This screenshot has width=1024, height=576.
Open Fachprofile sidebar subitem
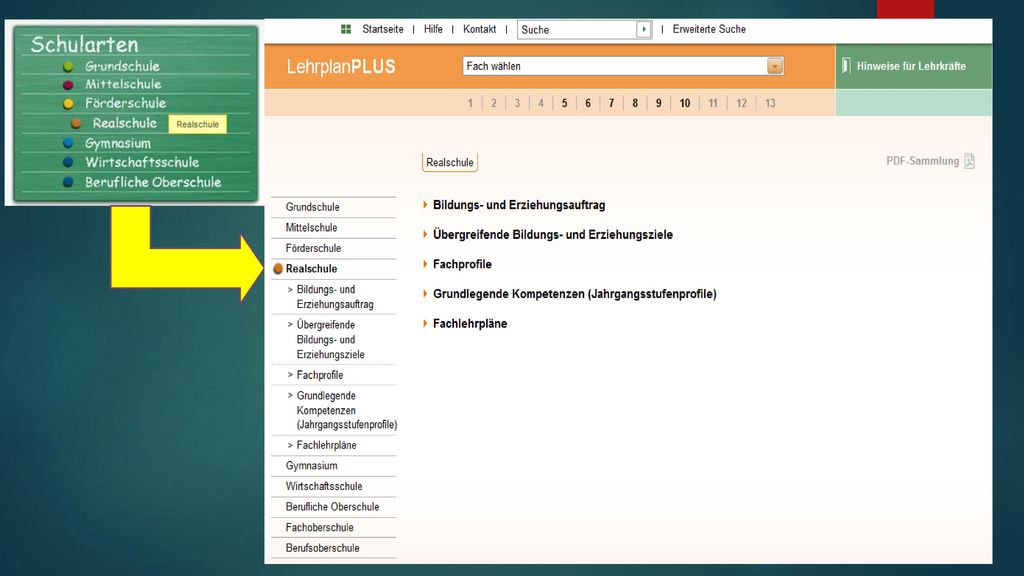click(x=320, y=375)
